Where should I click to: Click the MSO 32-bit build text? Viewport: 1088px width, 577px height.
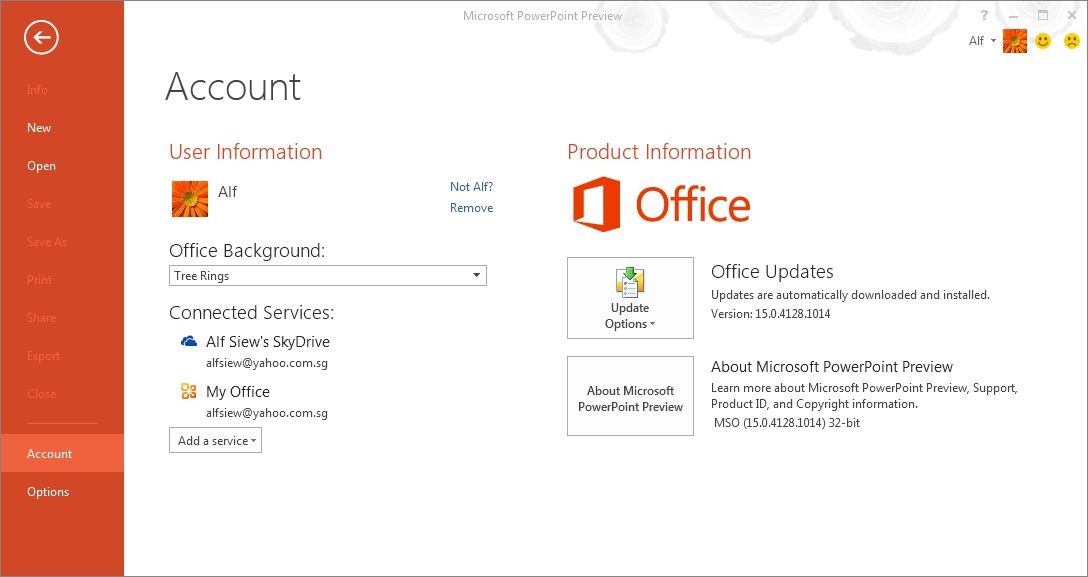tap(787, 422)
